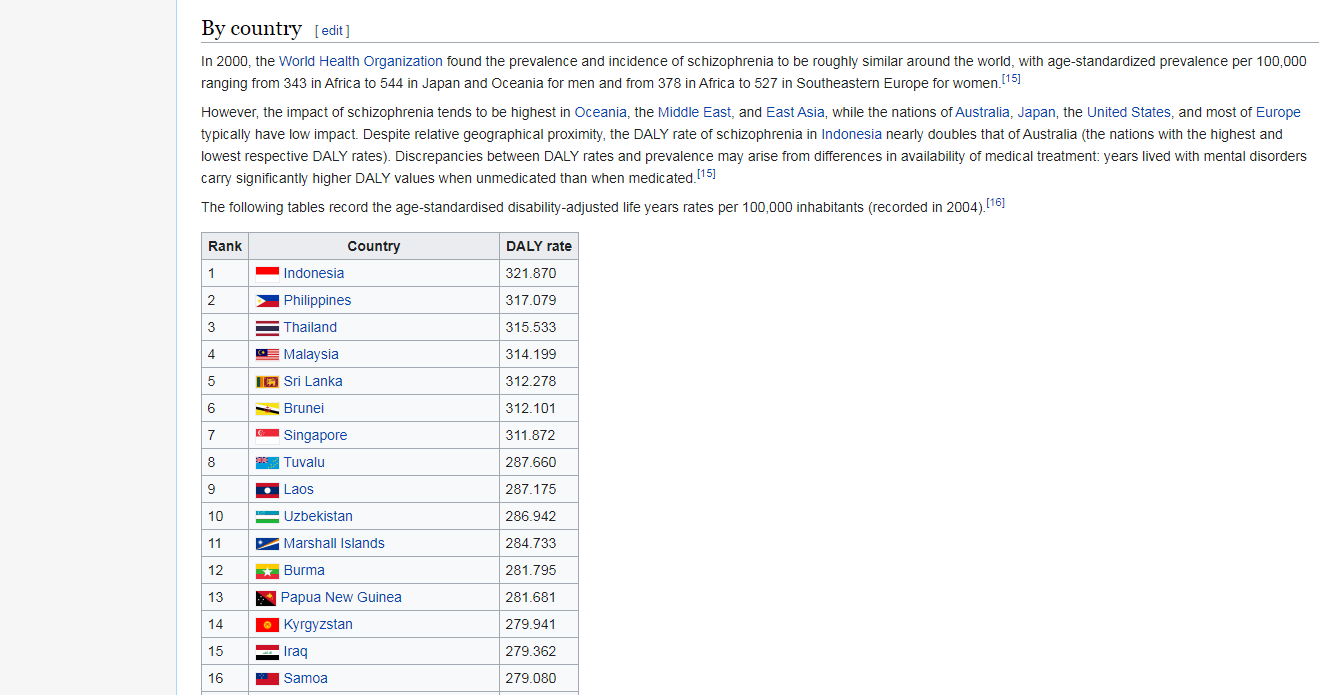This screenshot has height=695, width=1343.
Task: Click the Rank column header
Action: [x=225, y=246]
